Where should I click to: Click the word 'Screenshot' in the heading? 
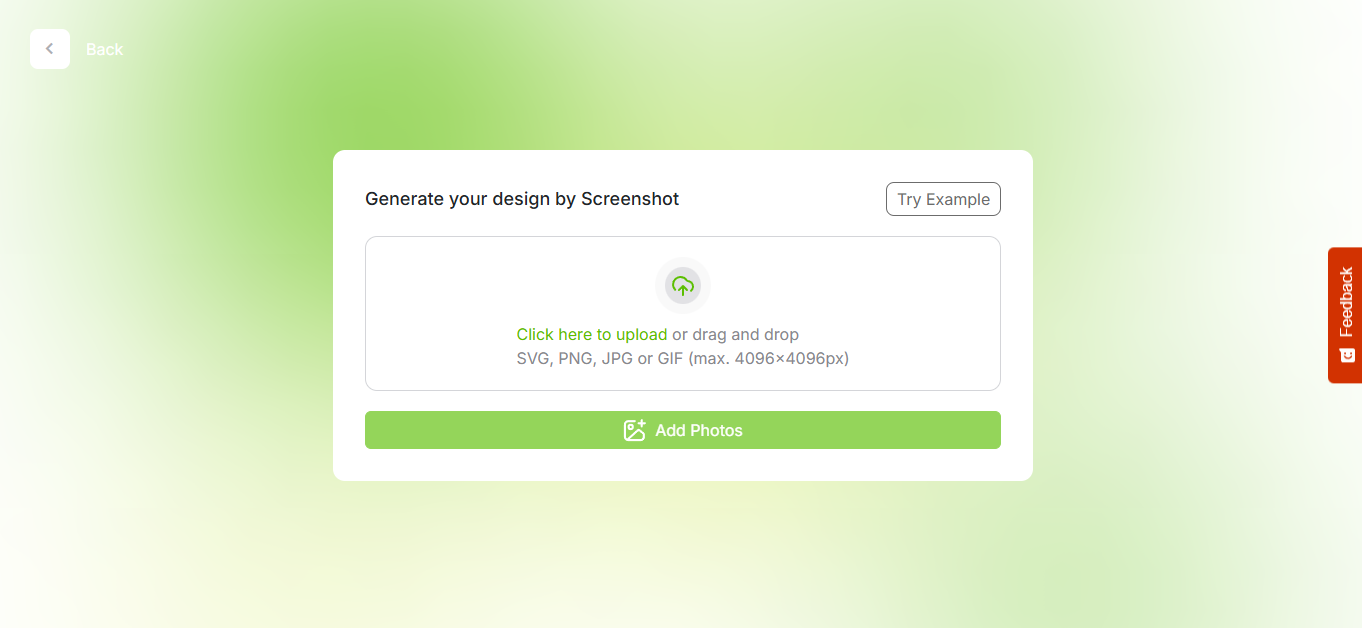click(630, 199)
